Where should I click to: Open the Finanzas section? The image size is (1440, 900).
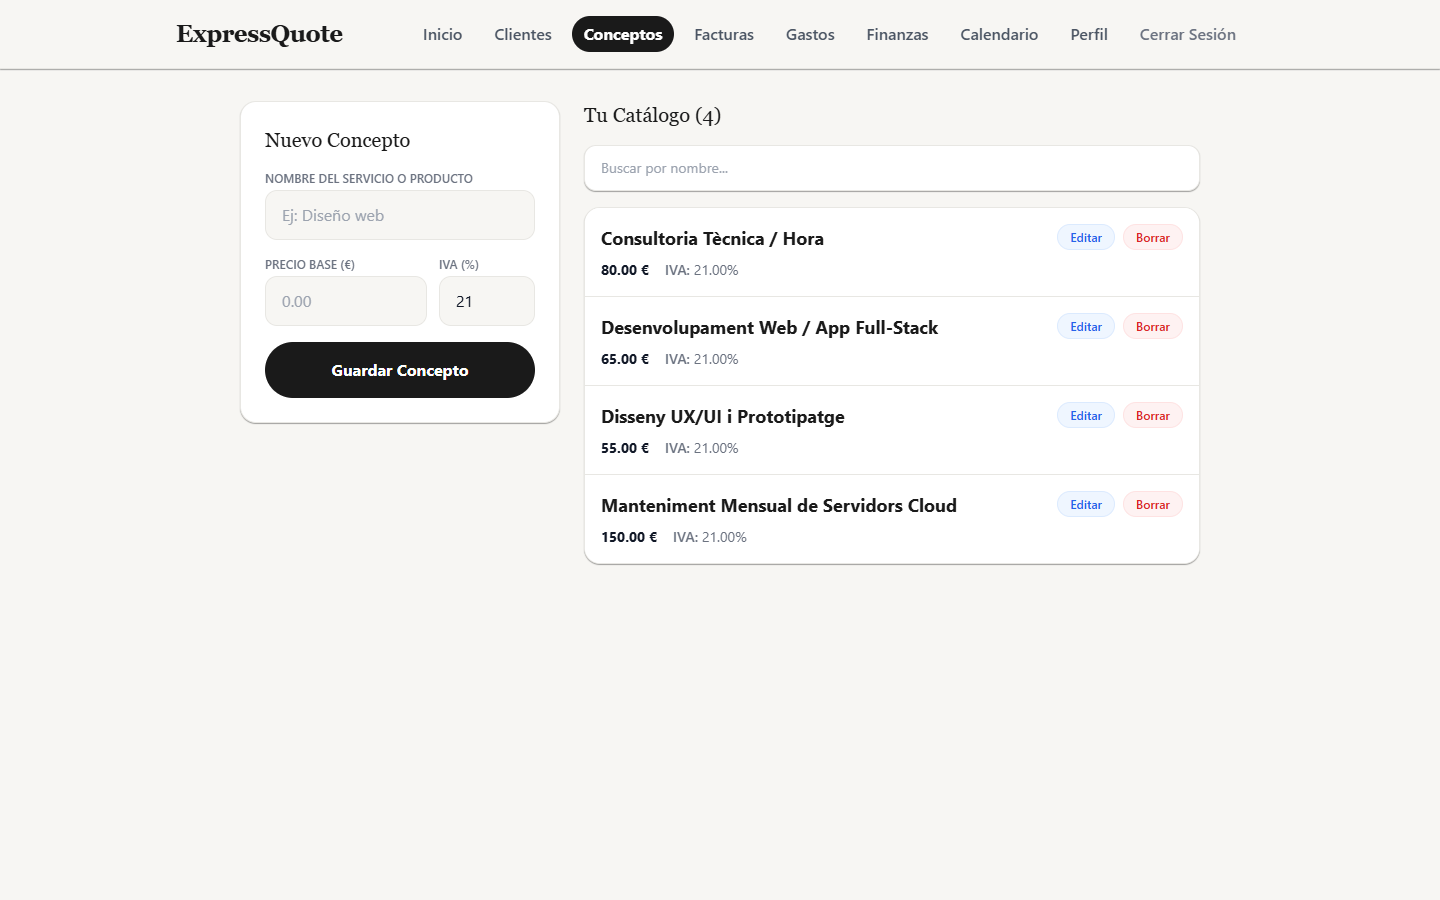point(897,34)
